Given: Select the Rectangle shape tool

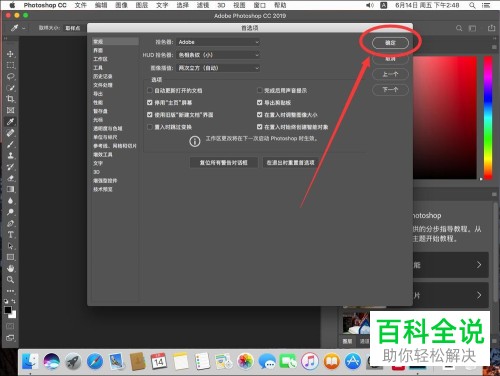Looking at the screenshot, I should click(x=10, y=257).
